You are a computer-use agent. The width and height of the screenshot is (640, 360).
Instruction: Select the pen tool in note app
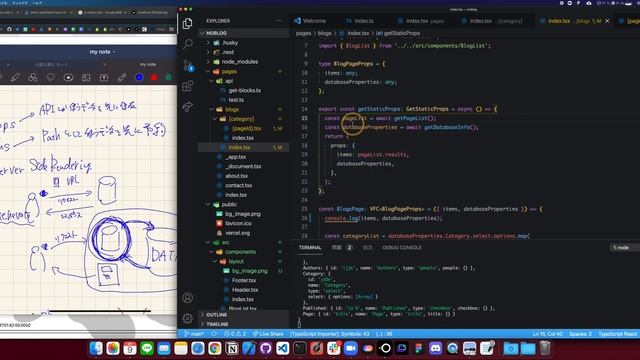pyautogui.click(x=16, y=77)
